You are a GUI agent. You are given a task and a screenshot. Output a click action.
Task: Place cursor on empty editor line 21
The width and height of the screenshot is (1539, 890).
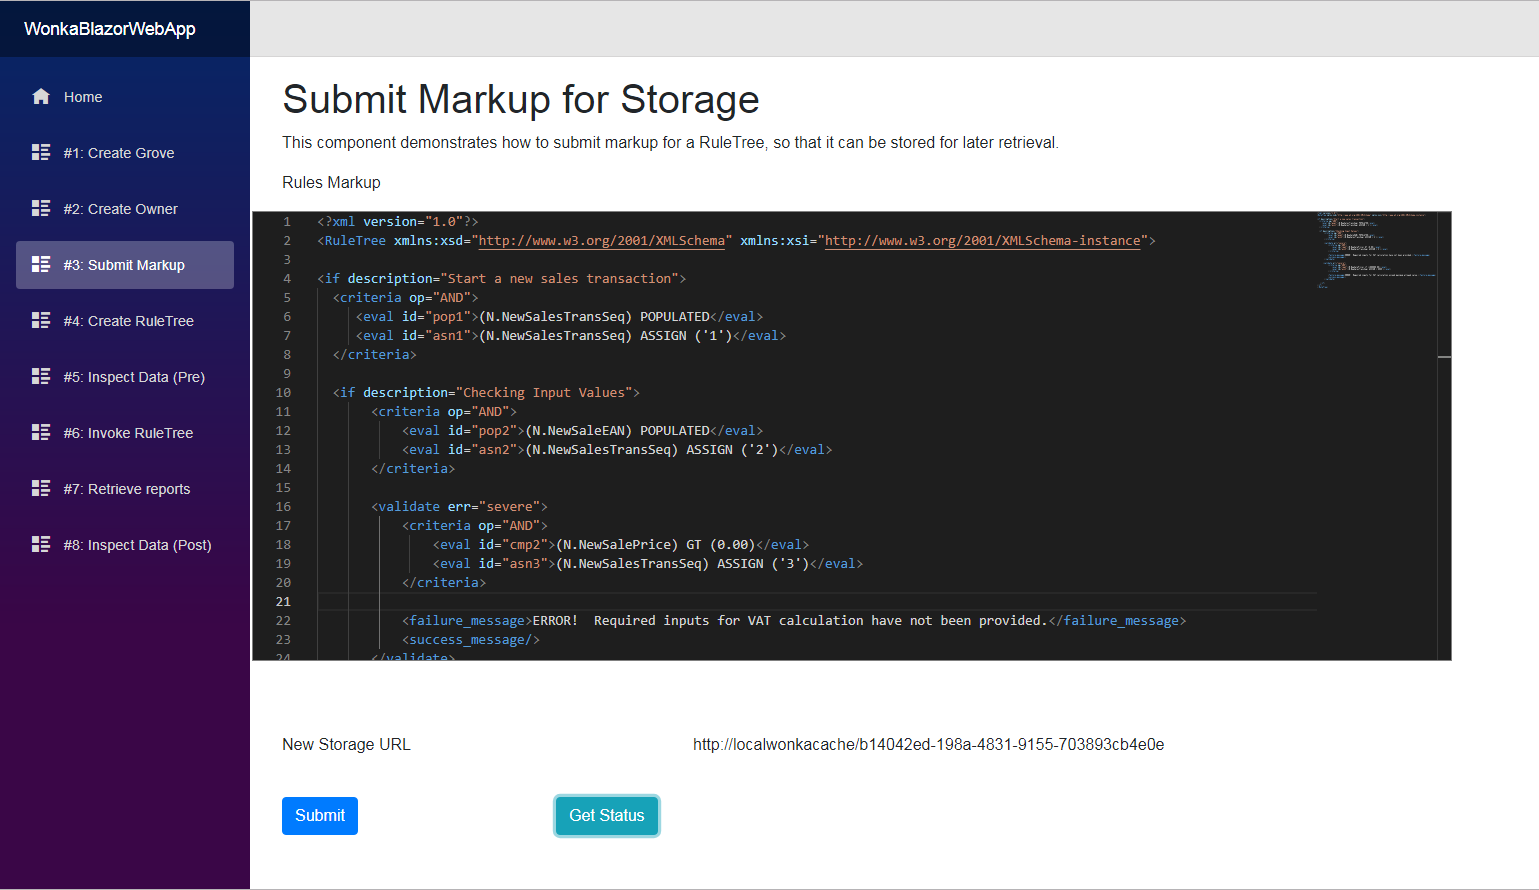[x=817, y=602]
